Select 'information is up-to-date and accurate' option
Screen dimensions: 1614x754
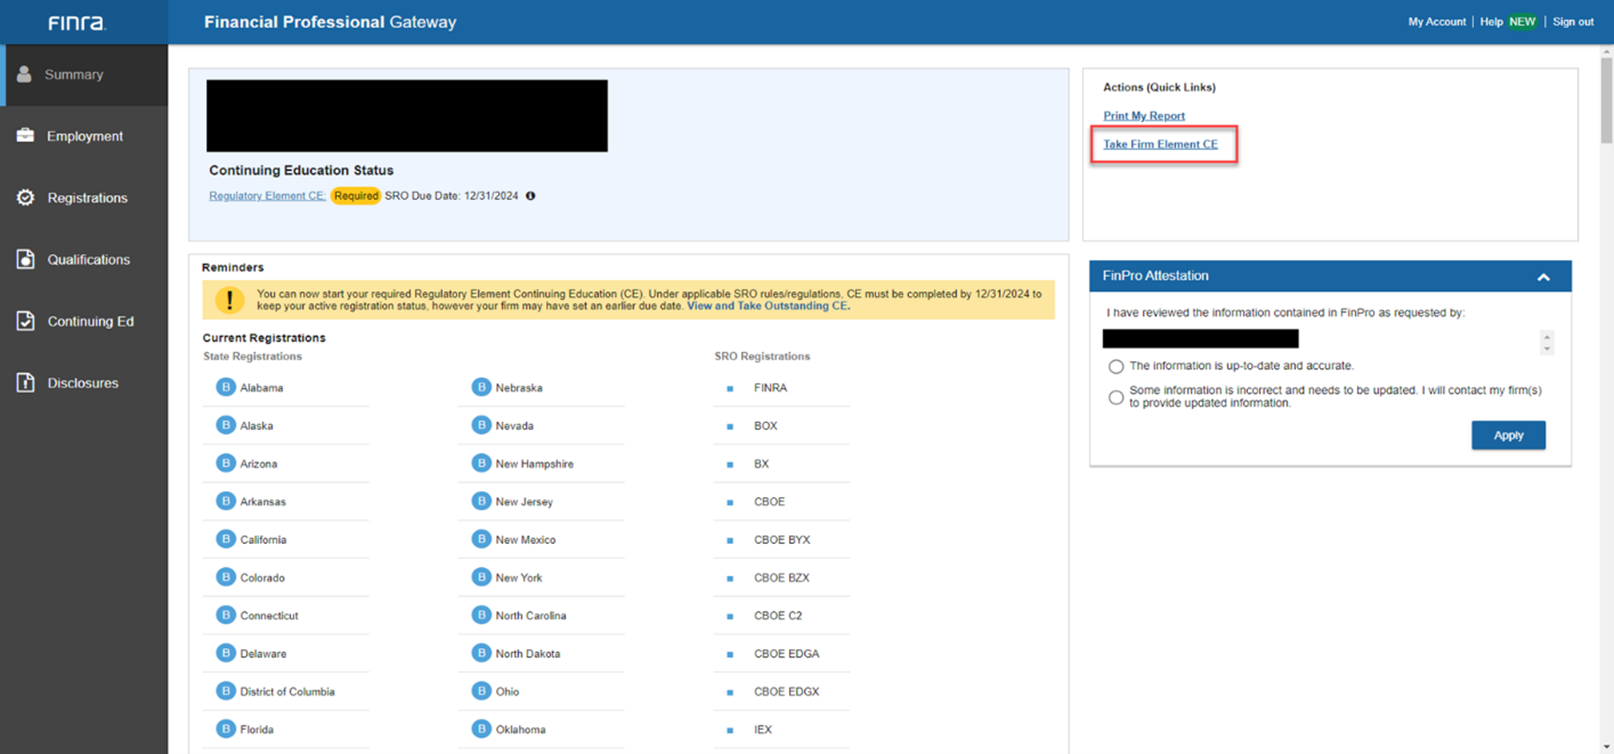1116,367
